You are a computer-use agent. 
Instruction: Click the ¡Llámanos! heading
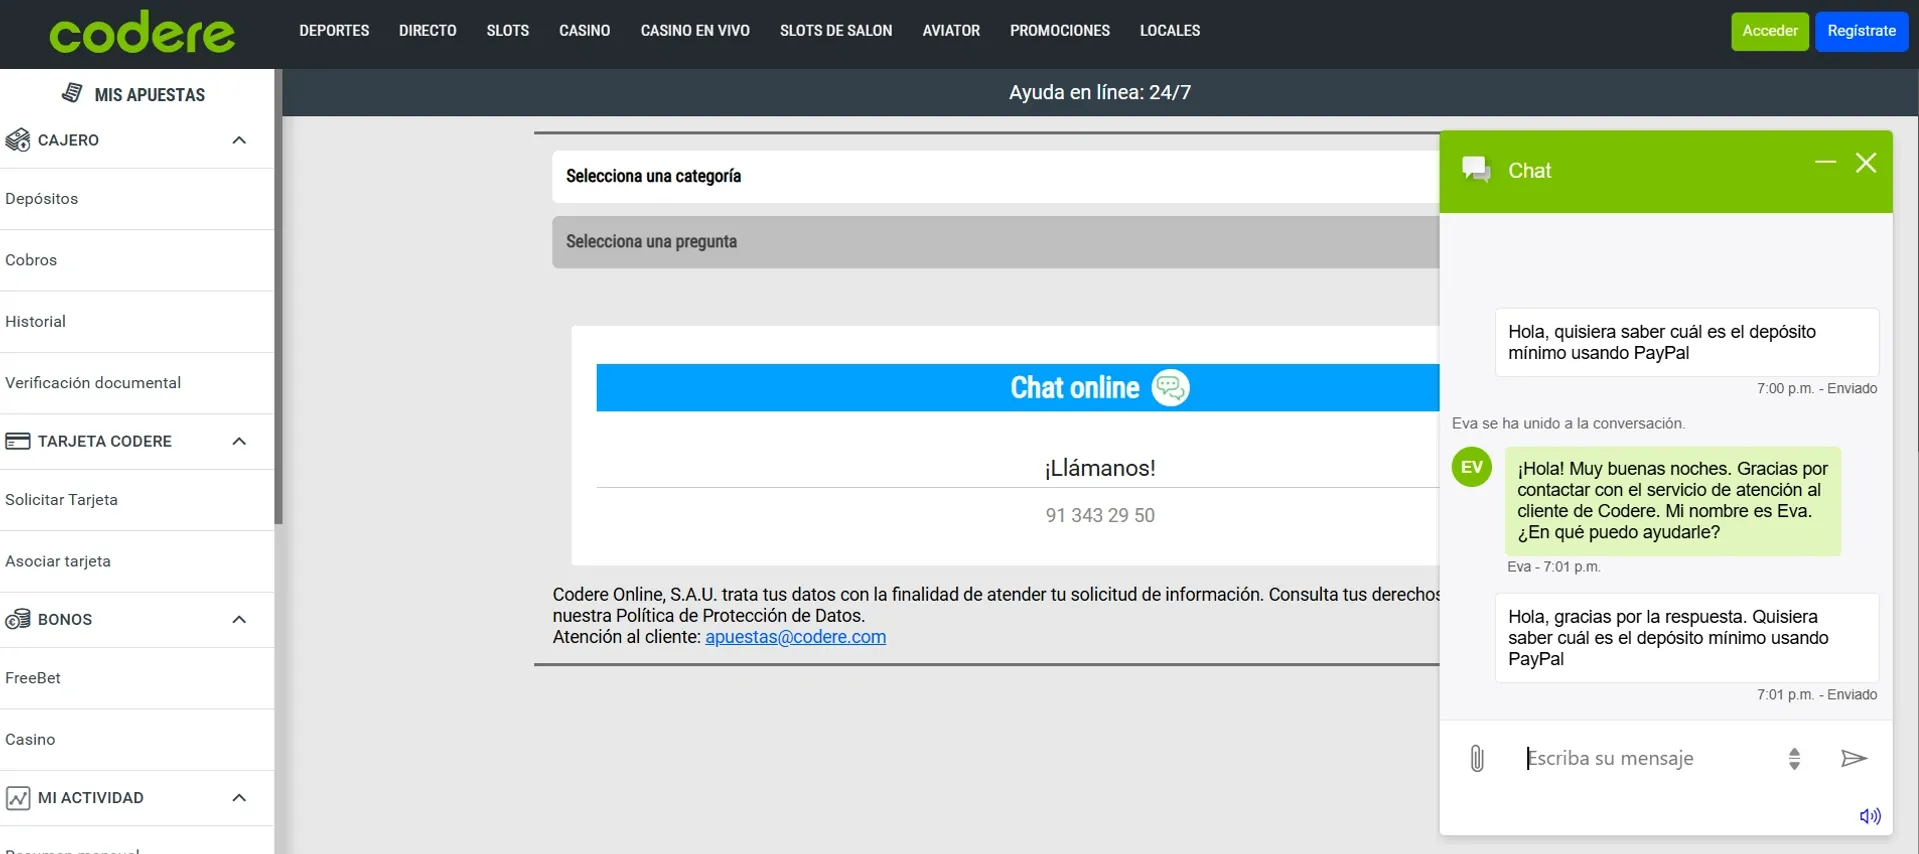[x=1100, y=468]
